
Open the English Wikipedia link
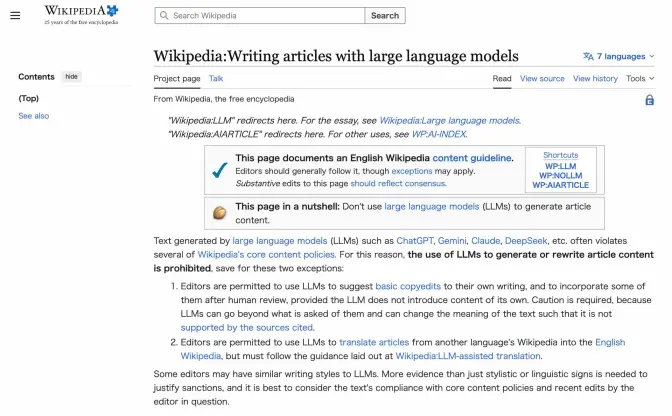pos(610,342)
